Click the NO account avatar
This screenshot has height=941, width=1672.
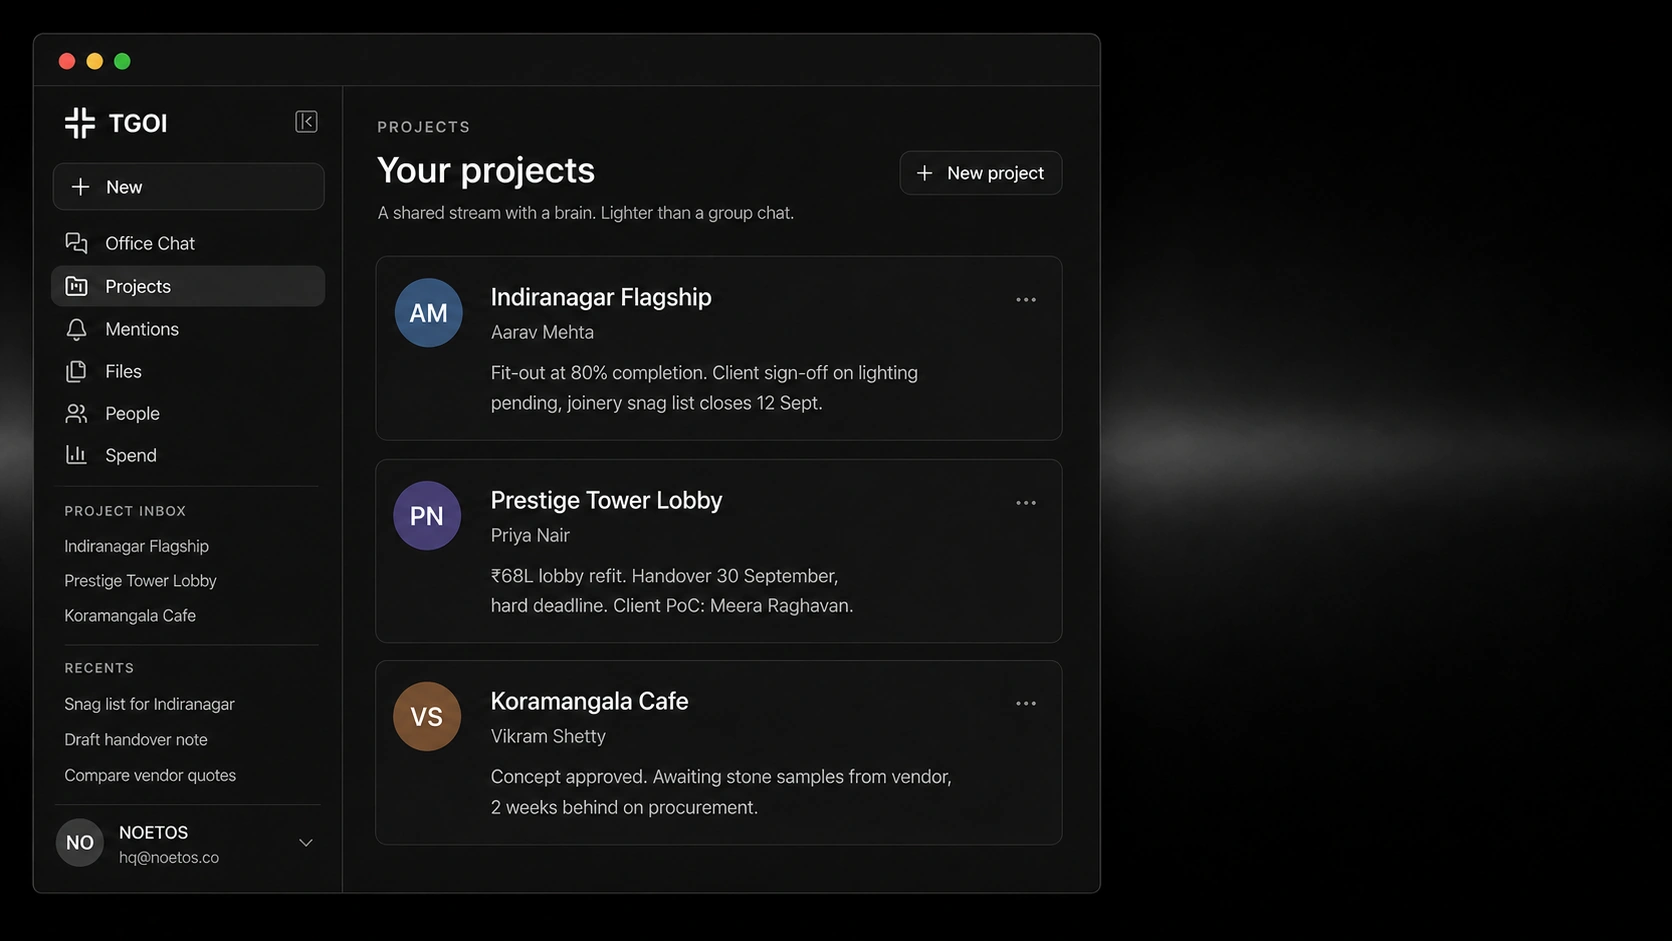tap(80, 843)
